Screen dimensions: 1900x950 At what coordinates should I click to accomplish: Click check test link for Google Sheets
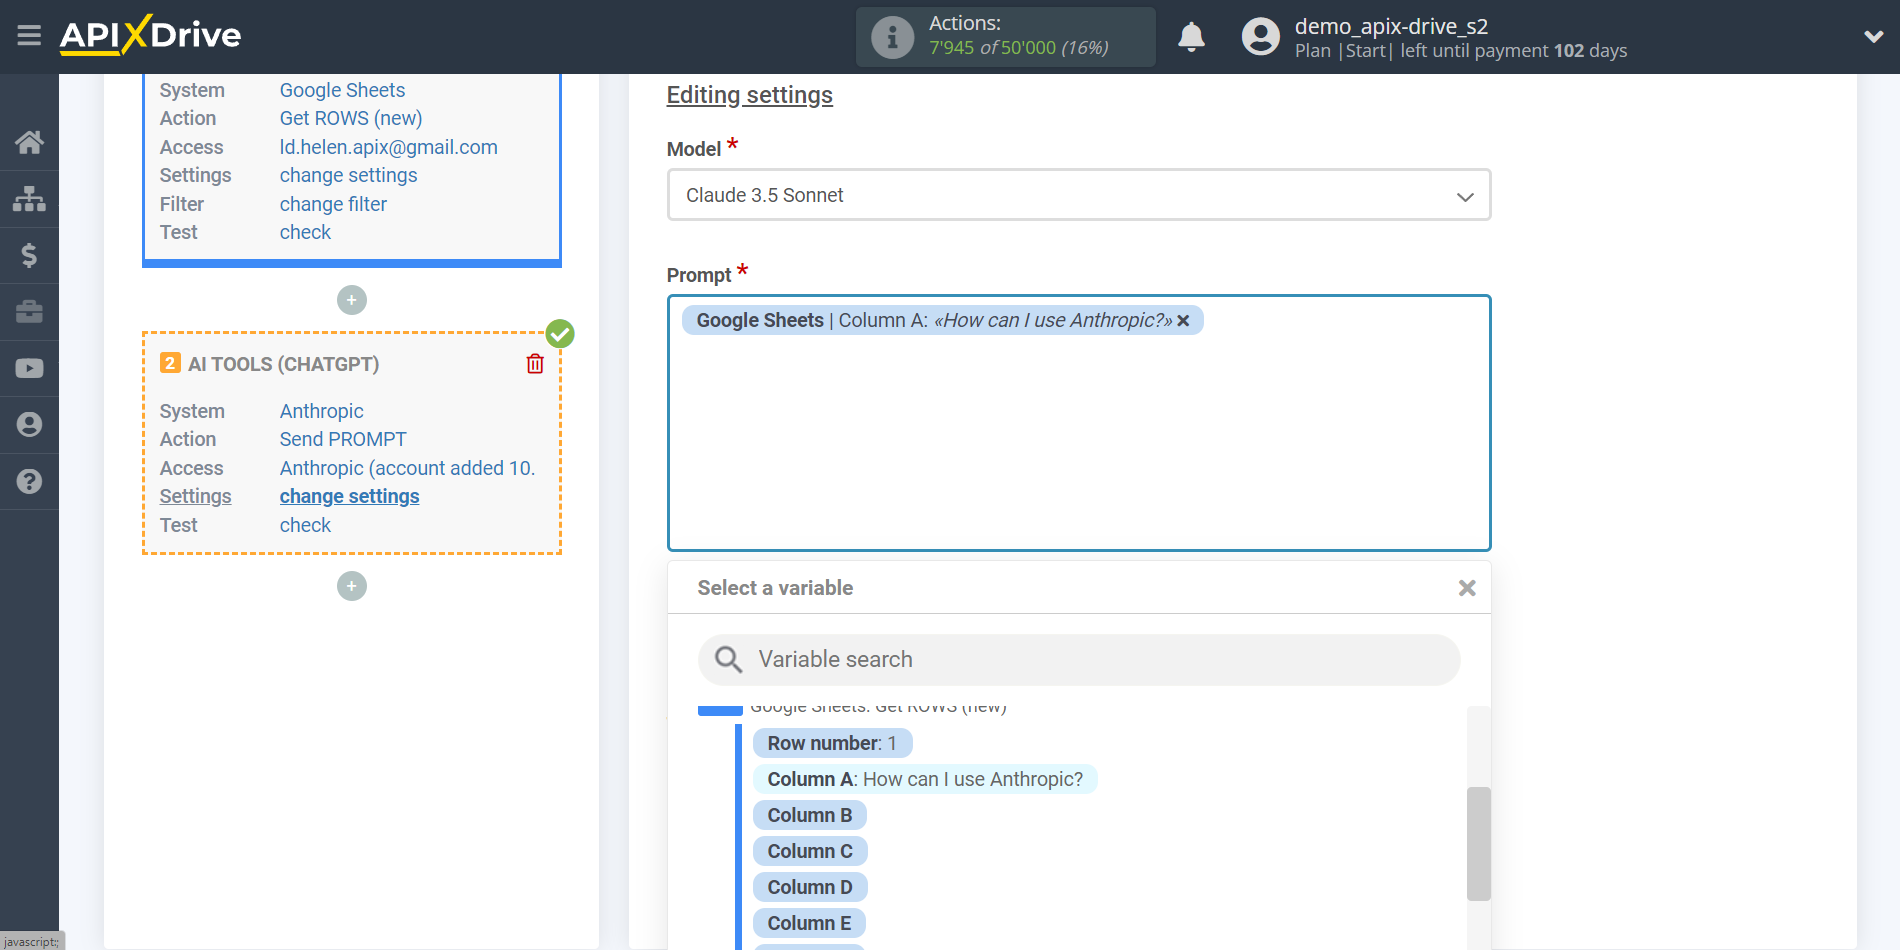(305, 232)
